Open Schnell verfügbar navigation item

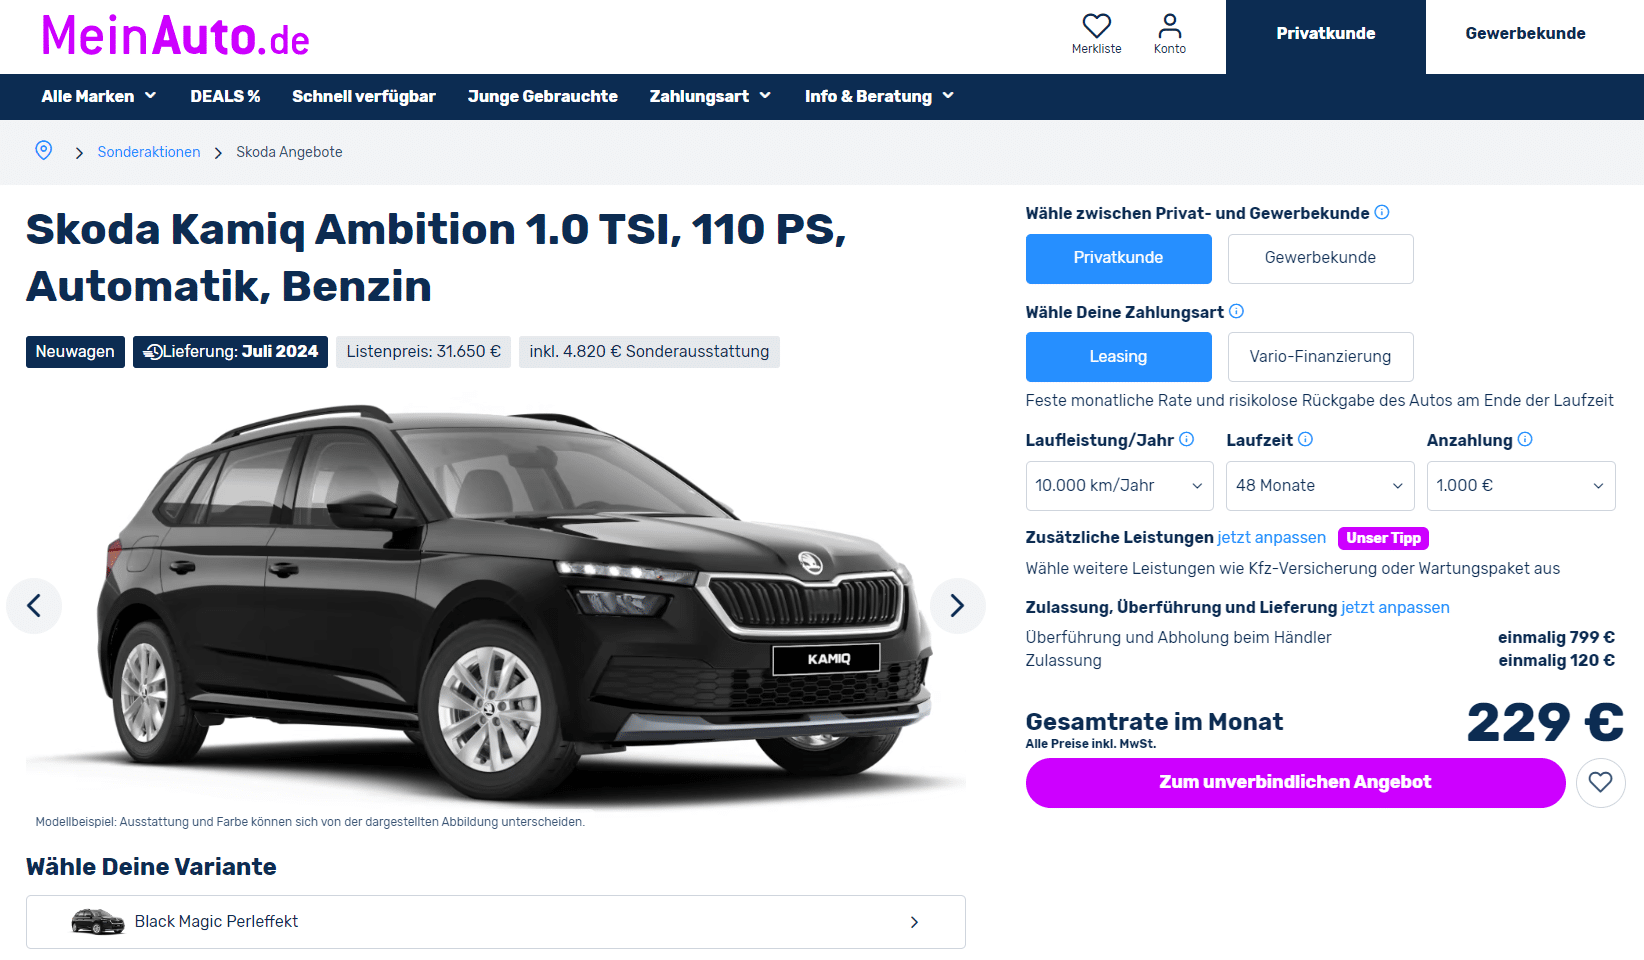coord(364,96)
